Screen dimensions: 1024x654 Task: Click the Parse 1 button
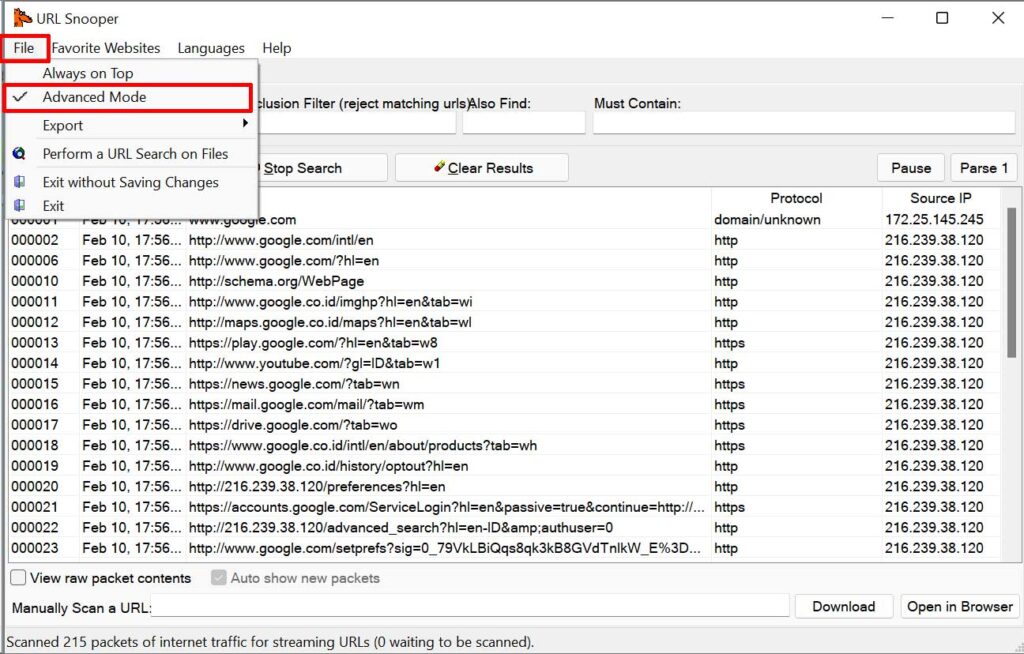pos(984,168)
